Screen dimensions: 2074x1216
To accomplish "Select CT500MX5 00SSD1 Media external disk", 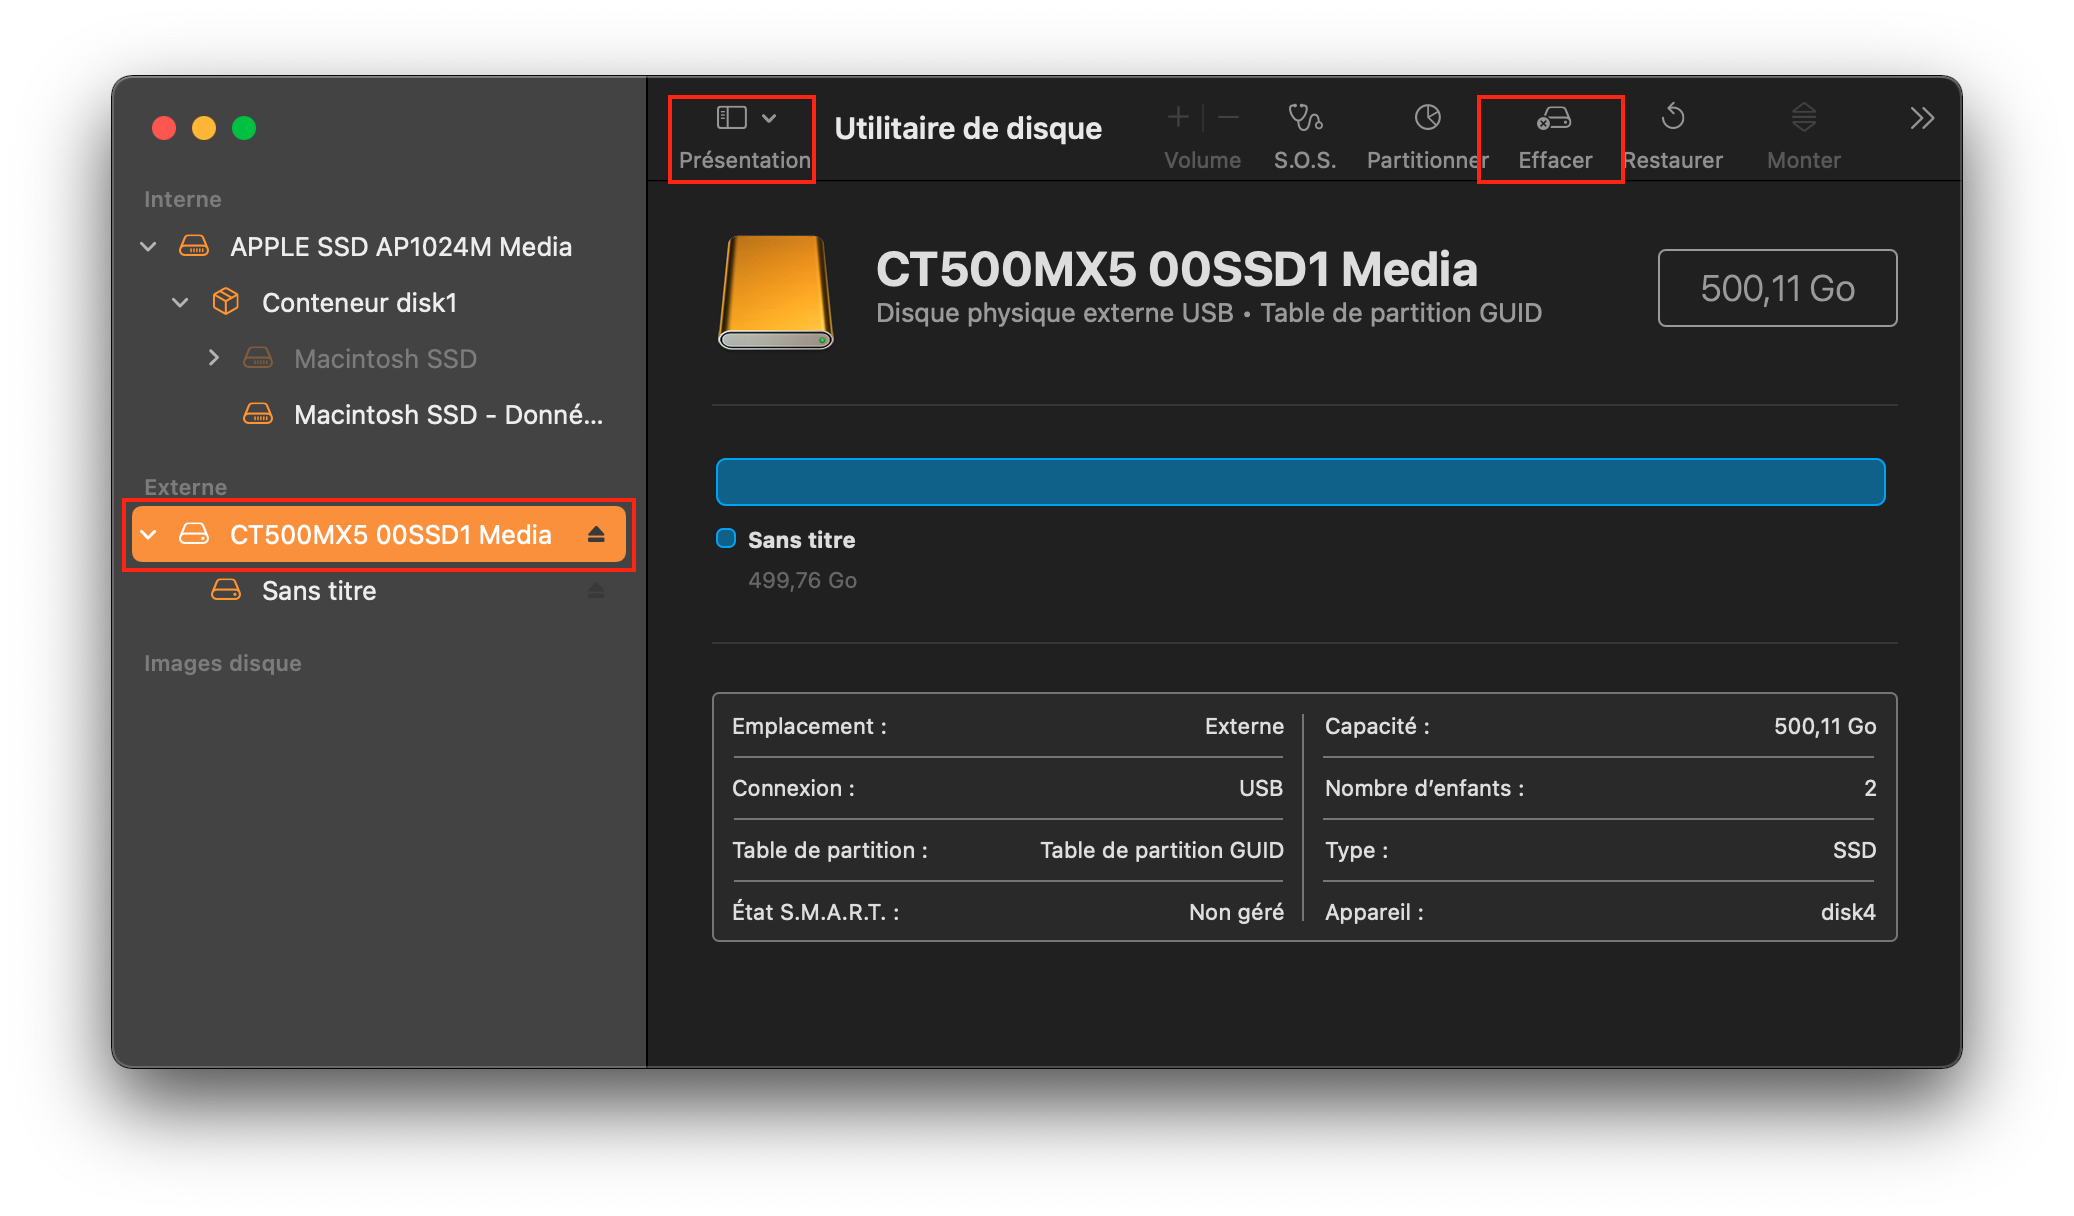I will [x=379, y=534].
